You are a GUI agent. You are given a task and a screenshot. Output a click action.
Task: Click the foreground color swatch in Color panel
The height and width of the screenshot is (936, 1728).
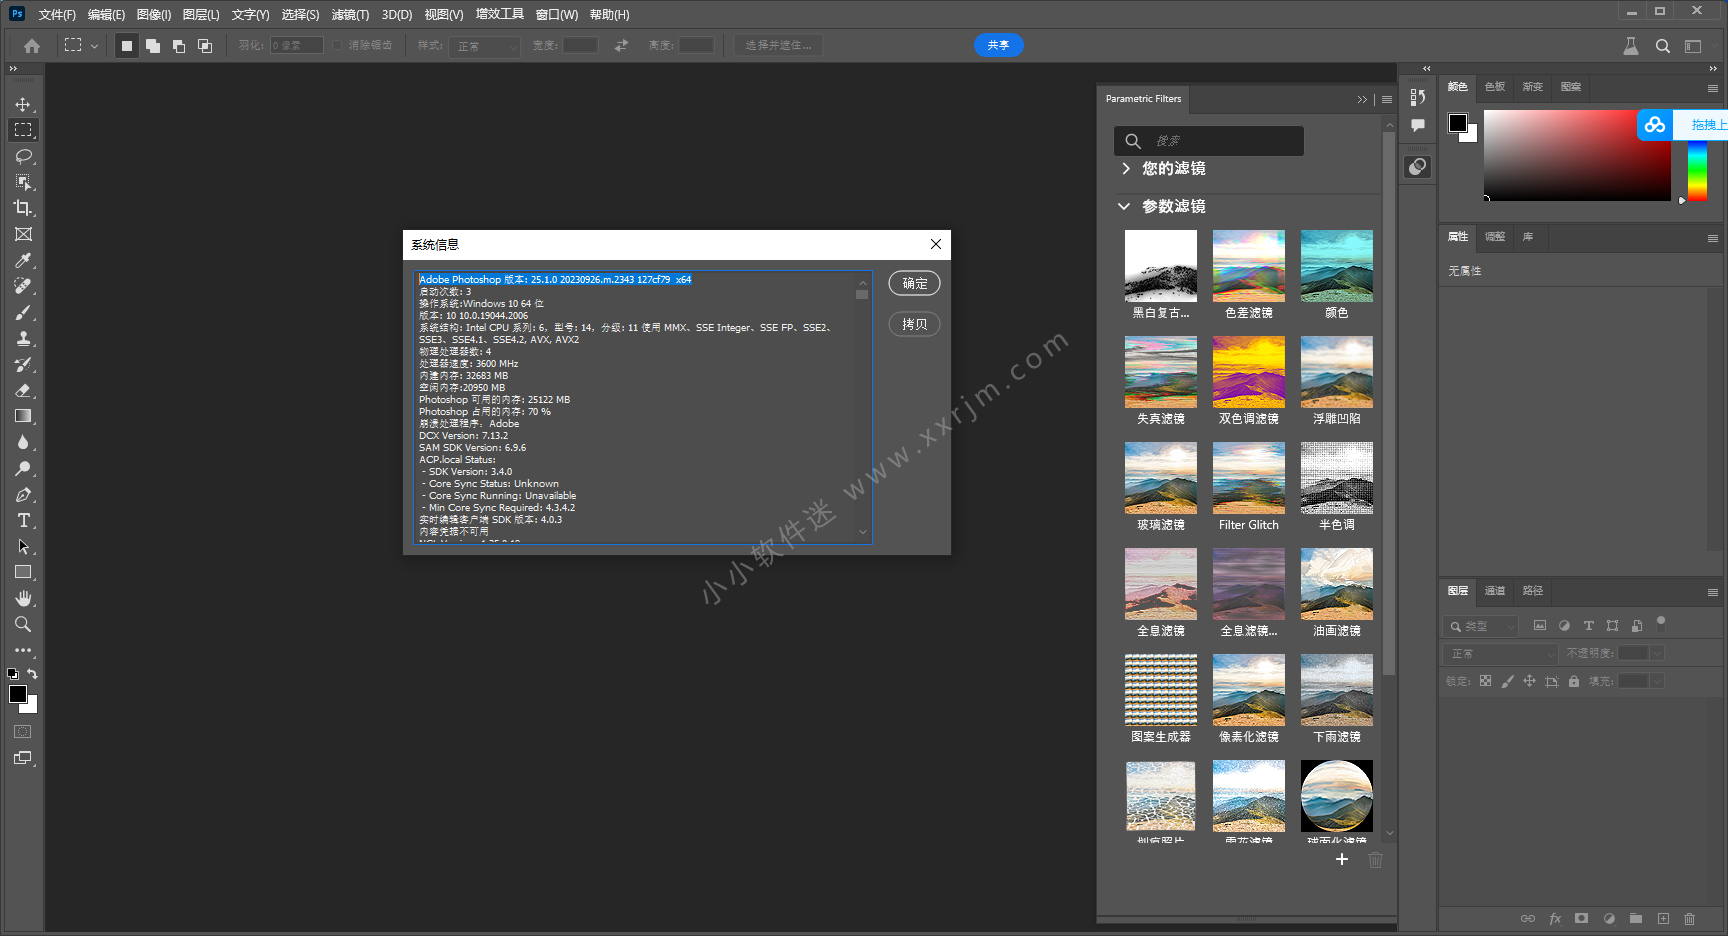click(x=1458, y=123)
